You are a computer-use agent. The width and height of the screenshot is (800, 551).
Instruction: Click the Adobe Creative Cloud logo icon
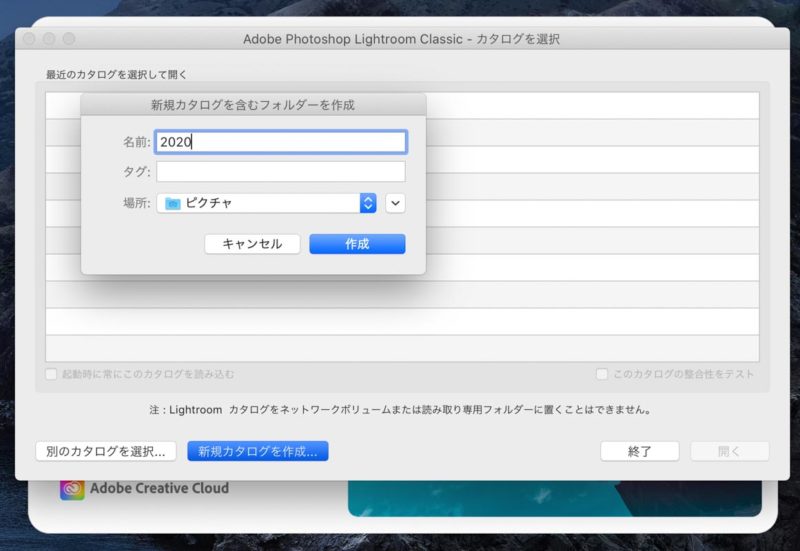point(72,489)
